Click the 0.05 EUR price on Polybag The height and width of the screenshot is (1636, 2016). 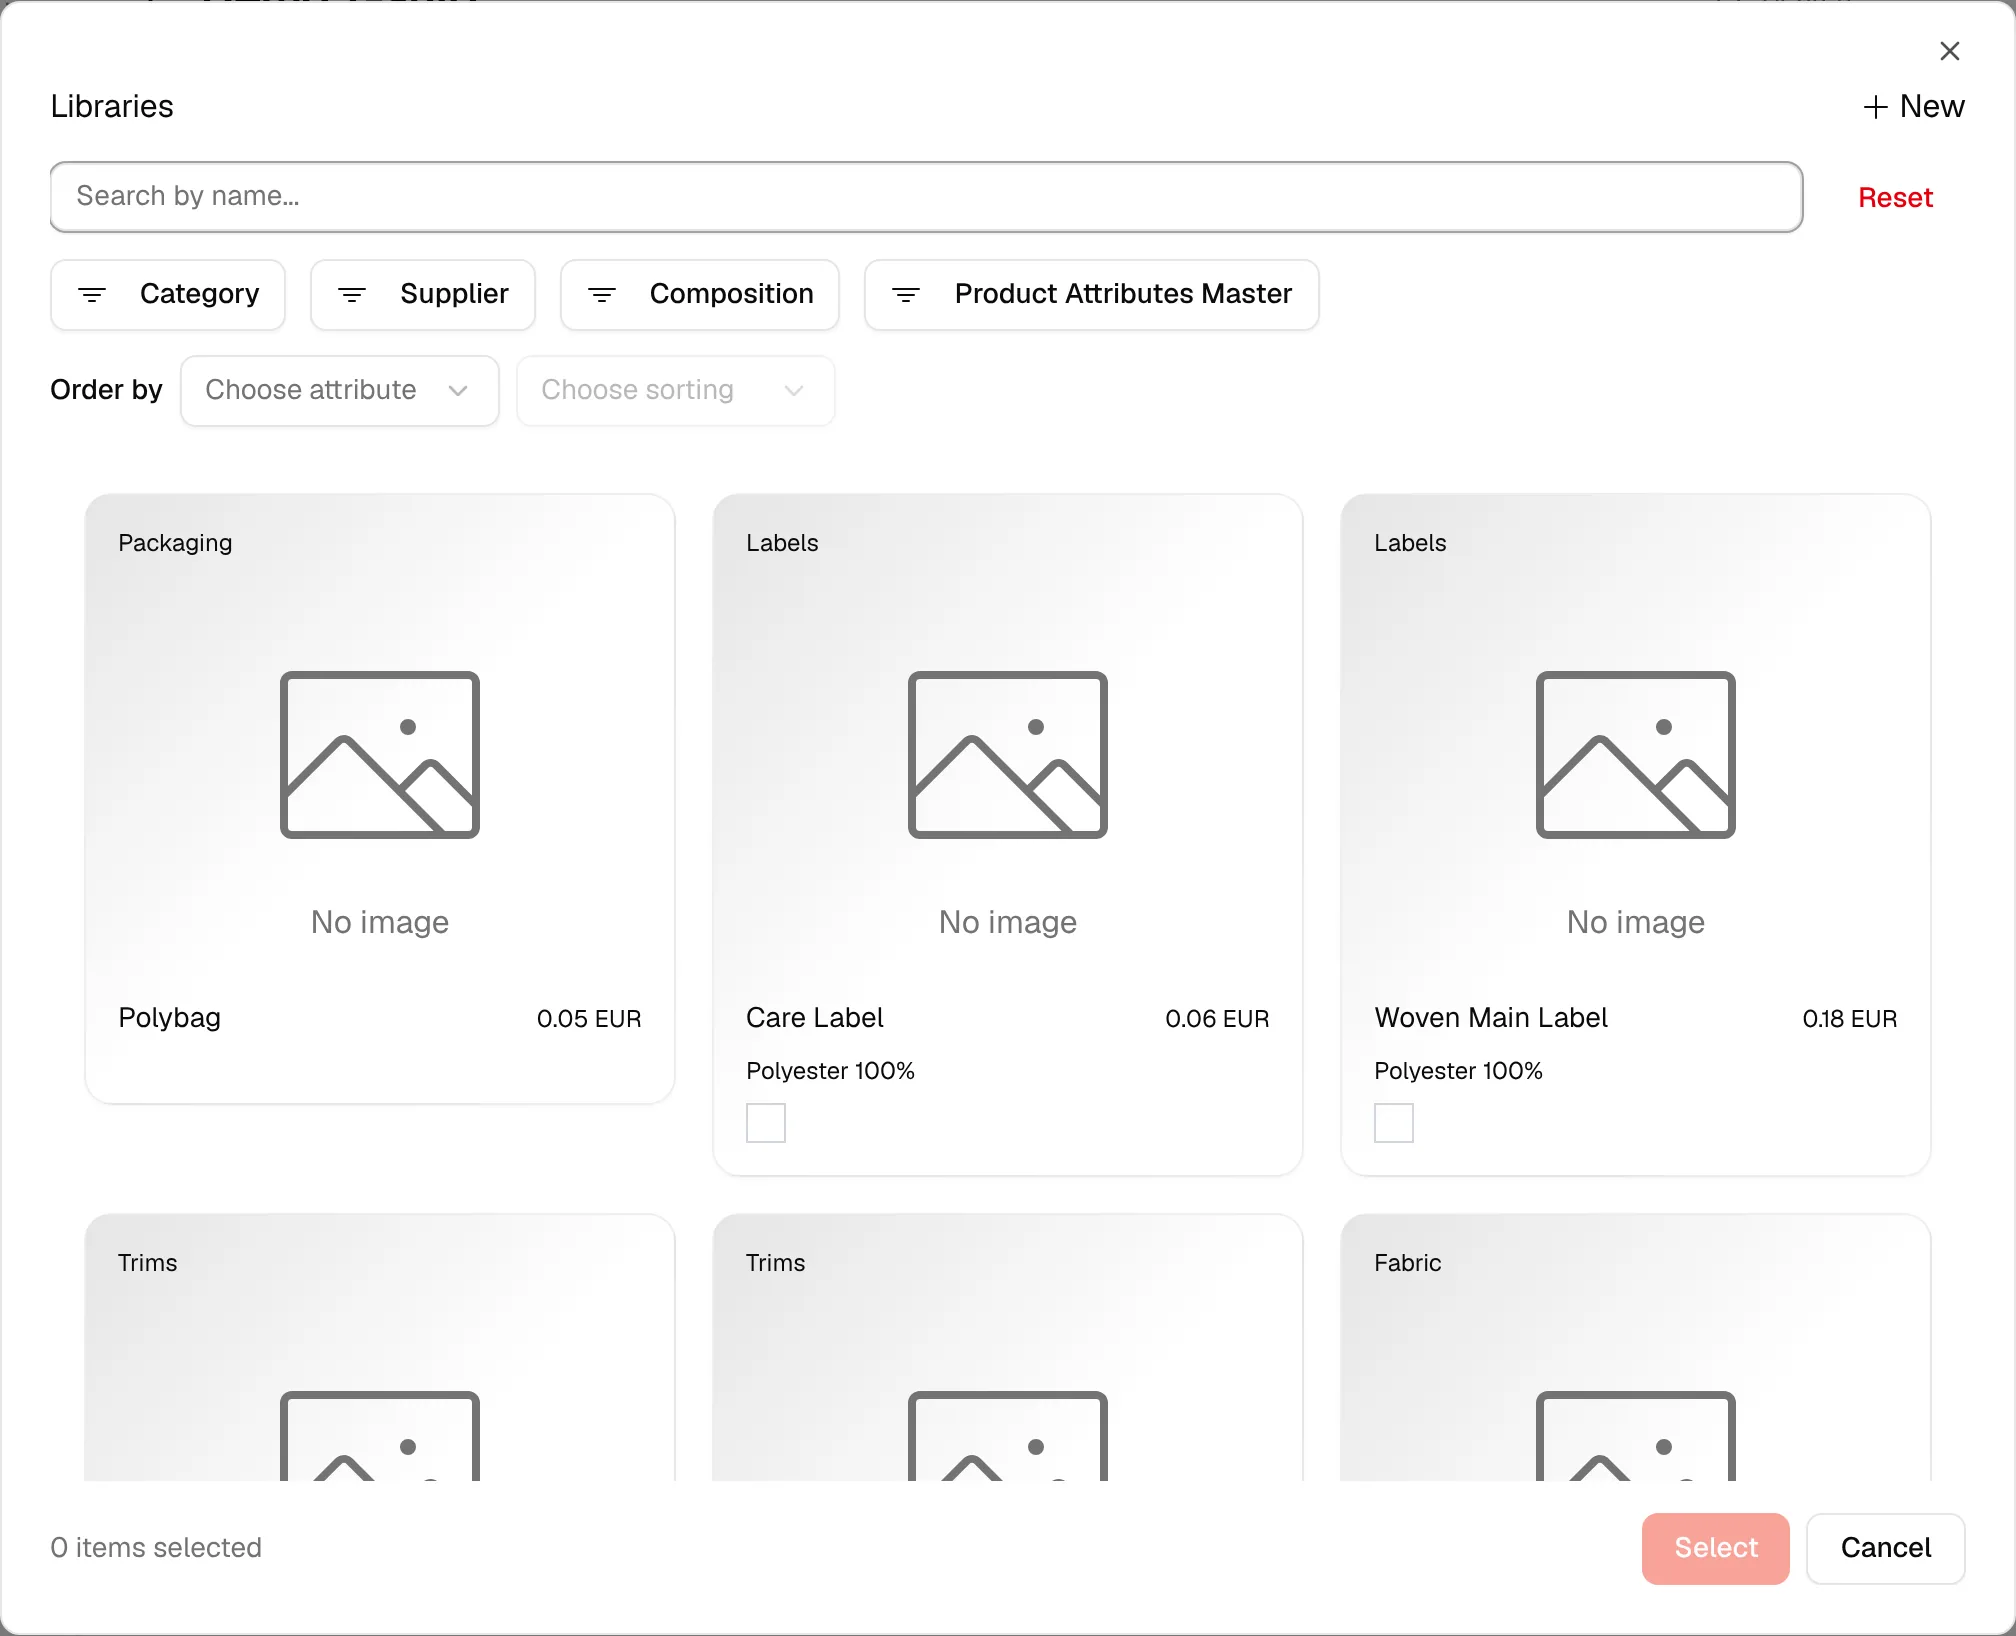click(x=589, y=1019)
